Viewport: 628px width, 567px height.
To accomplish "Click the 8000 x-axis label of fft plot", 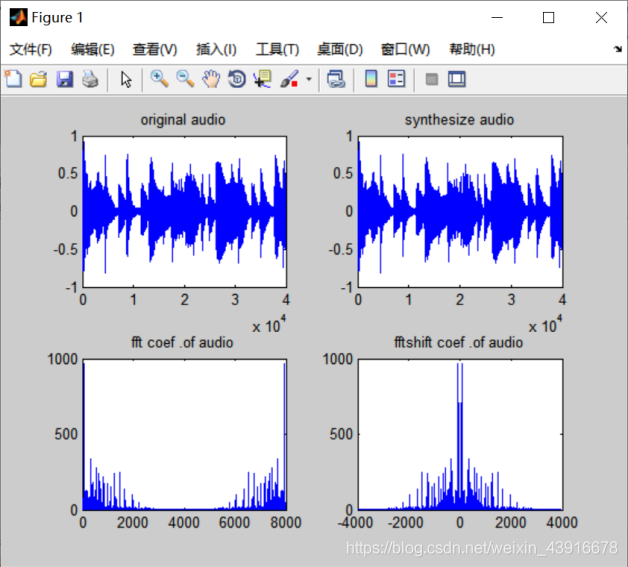I will click(286, 523).
